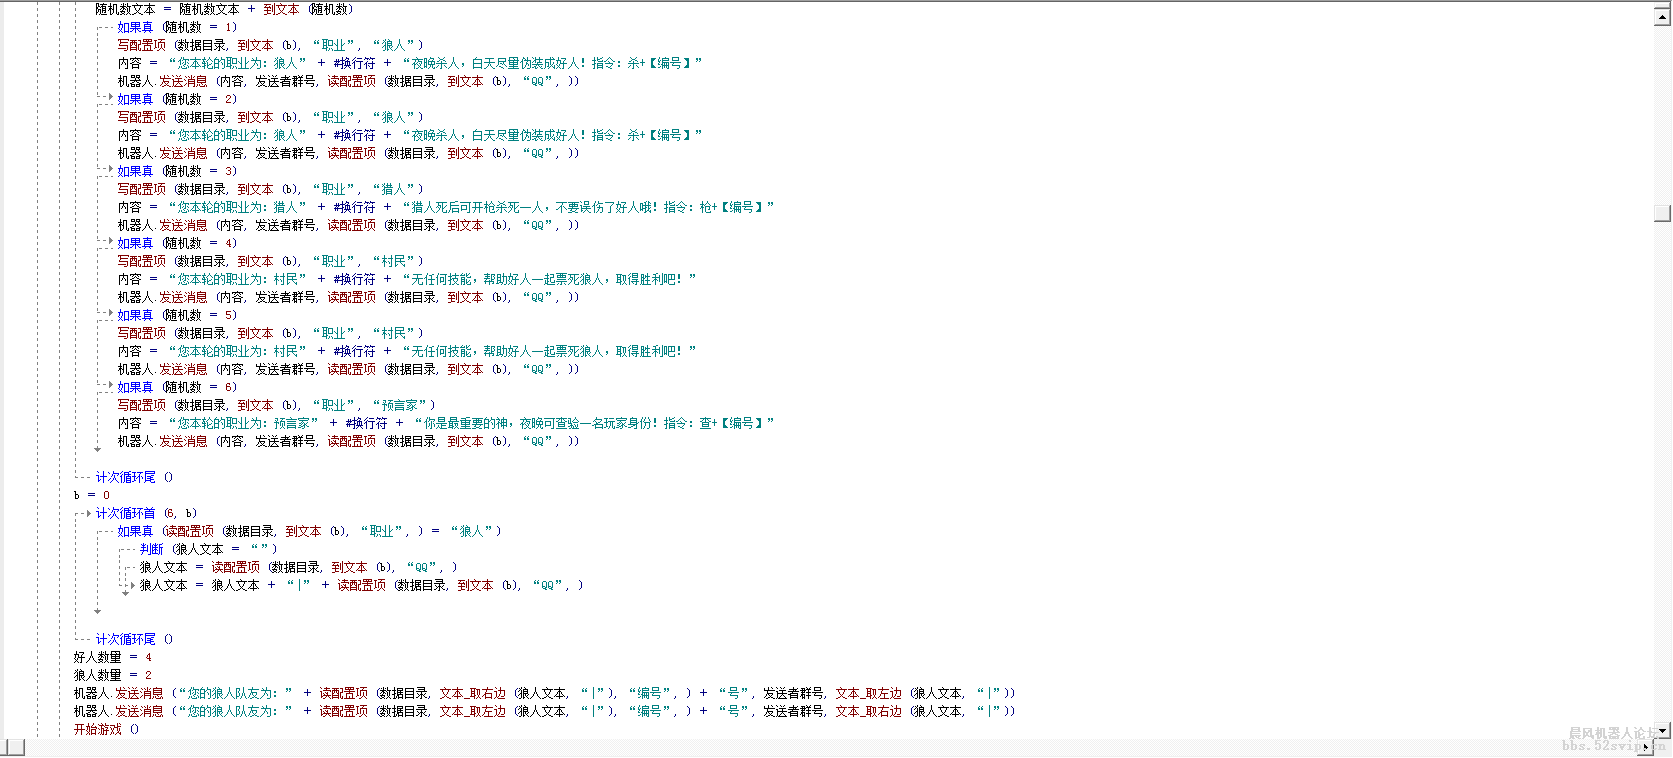
Task: Click the 狼人数量 = 2 assignment line
Action: click(x=112, y=676)
